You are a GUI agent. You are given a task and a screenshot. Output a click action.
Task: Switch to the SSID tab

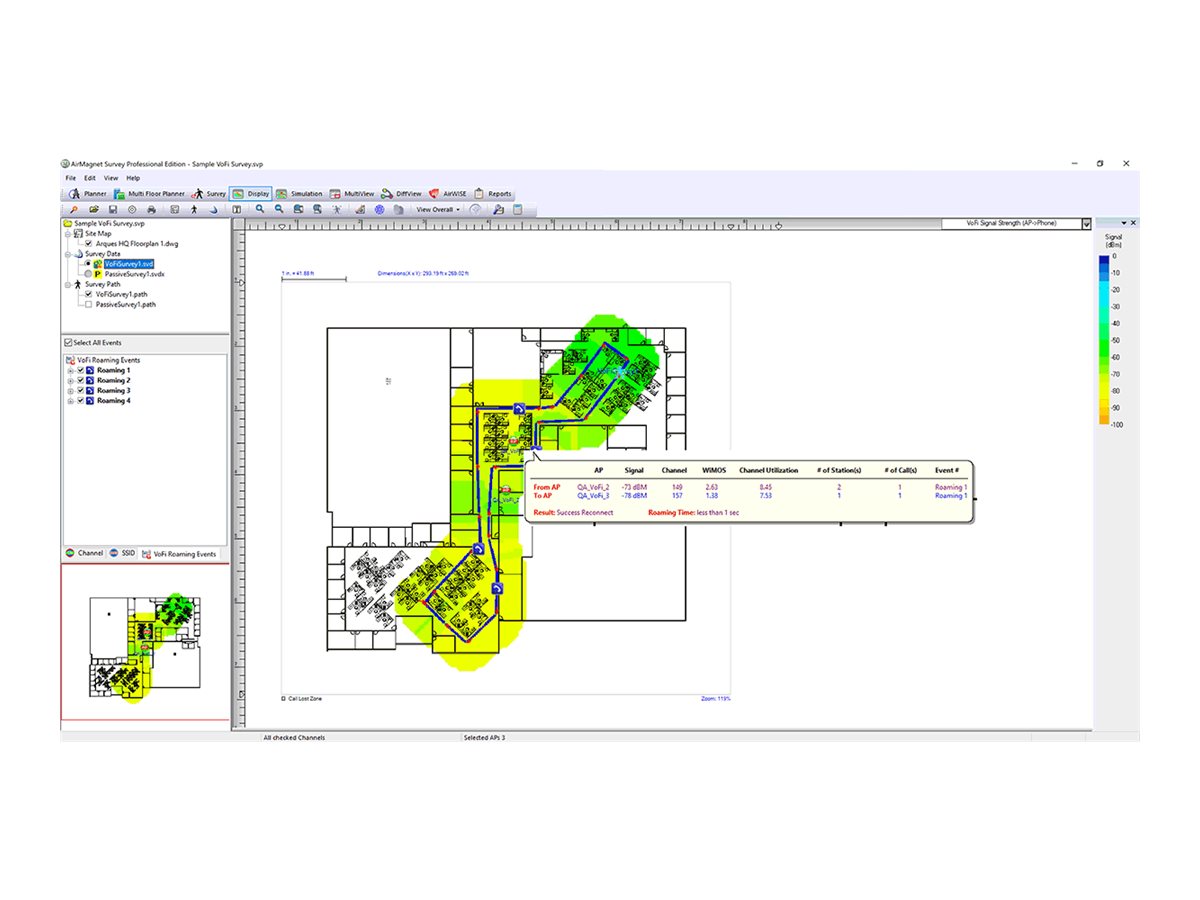click(122, 553)
